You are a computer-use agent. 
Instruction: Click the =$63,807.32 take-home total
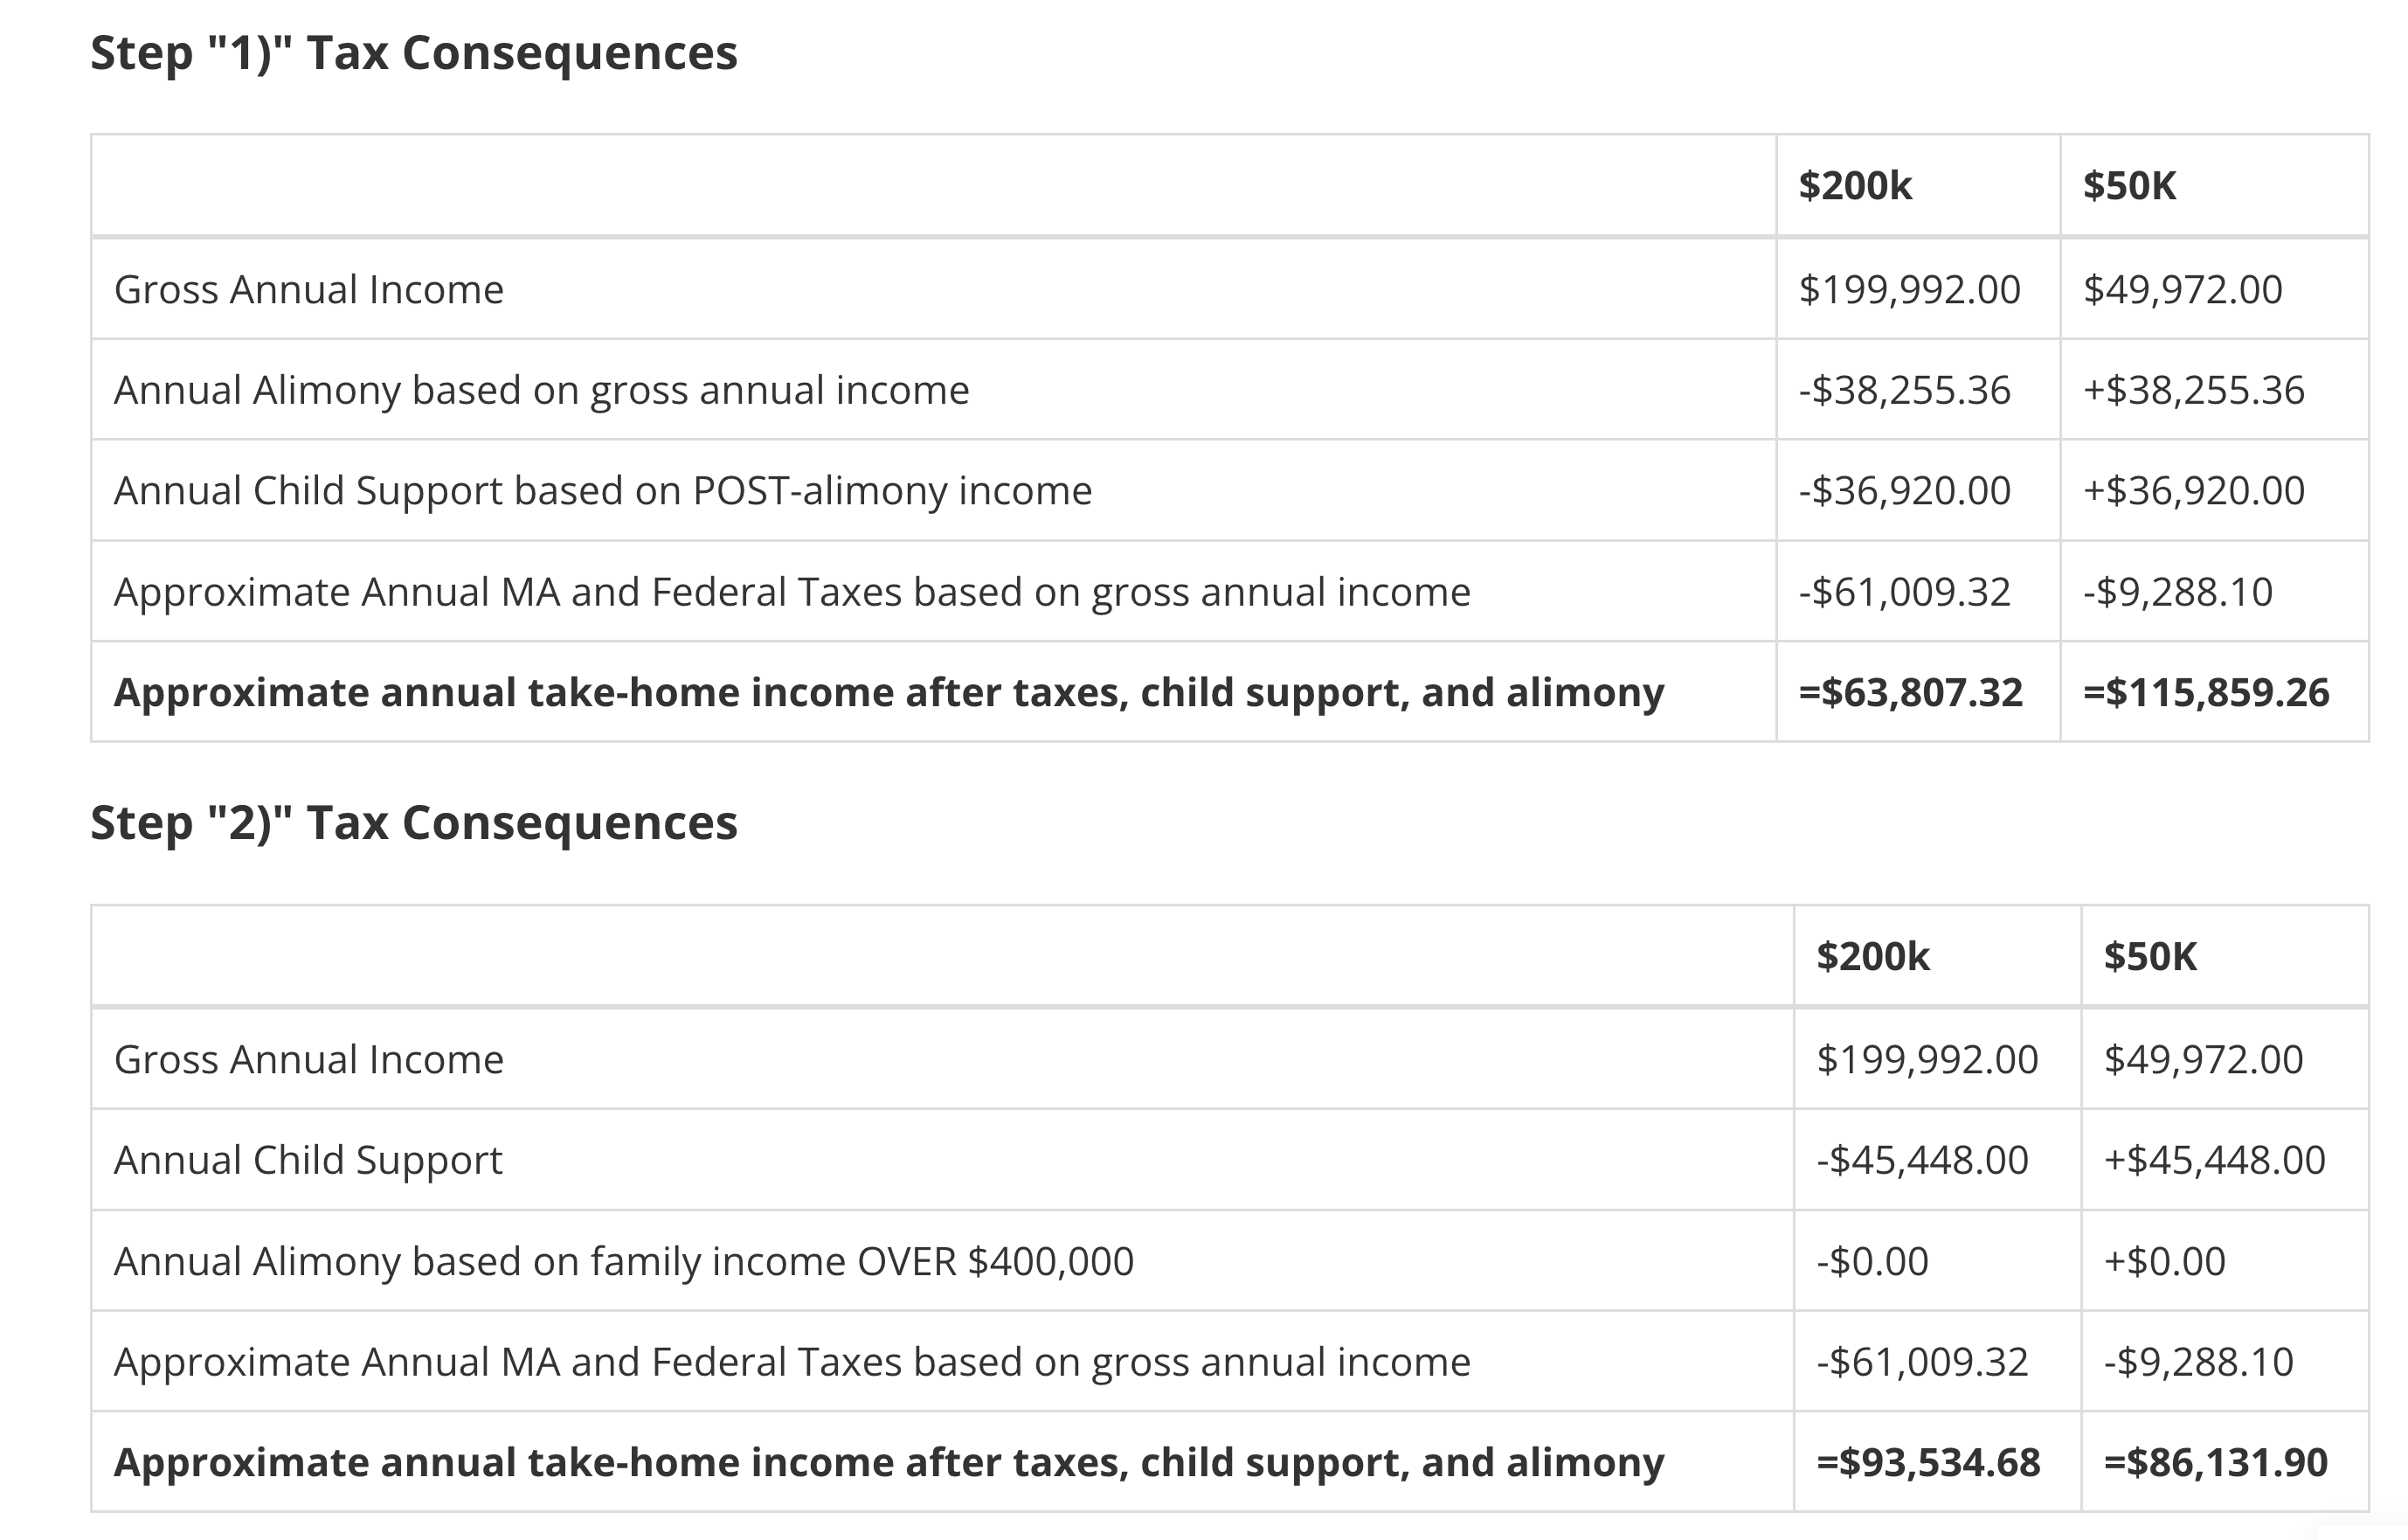click(x=1910, y=693)
